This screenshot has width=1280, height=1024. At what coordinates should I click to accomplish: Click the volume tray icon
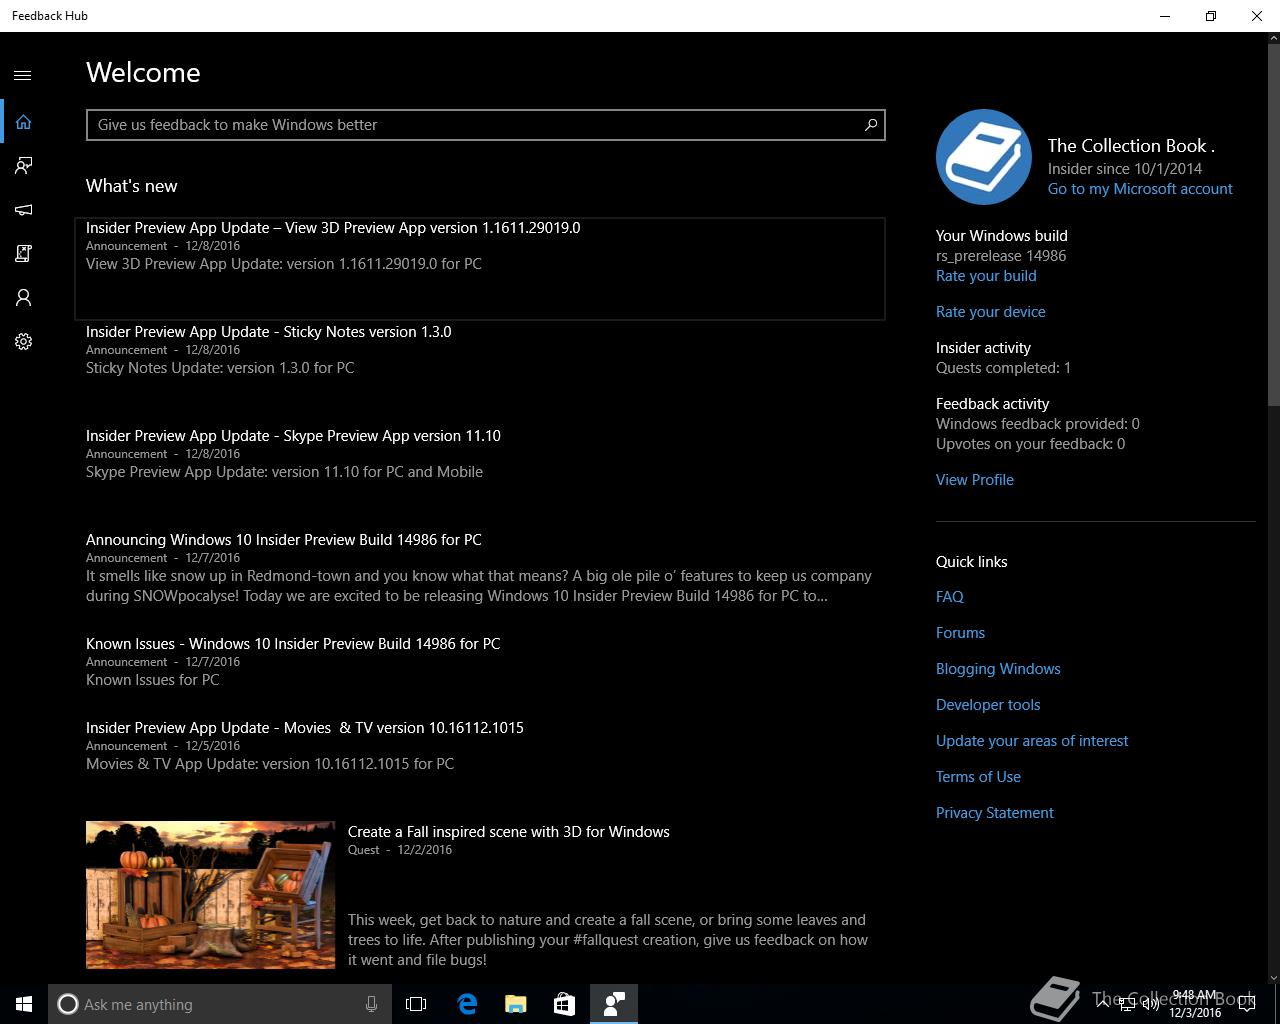[1150, 1005]
